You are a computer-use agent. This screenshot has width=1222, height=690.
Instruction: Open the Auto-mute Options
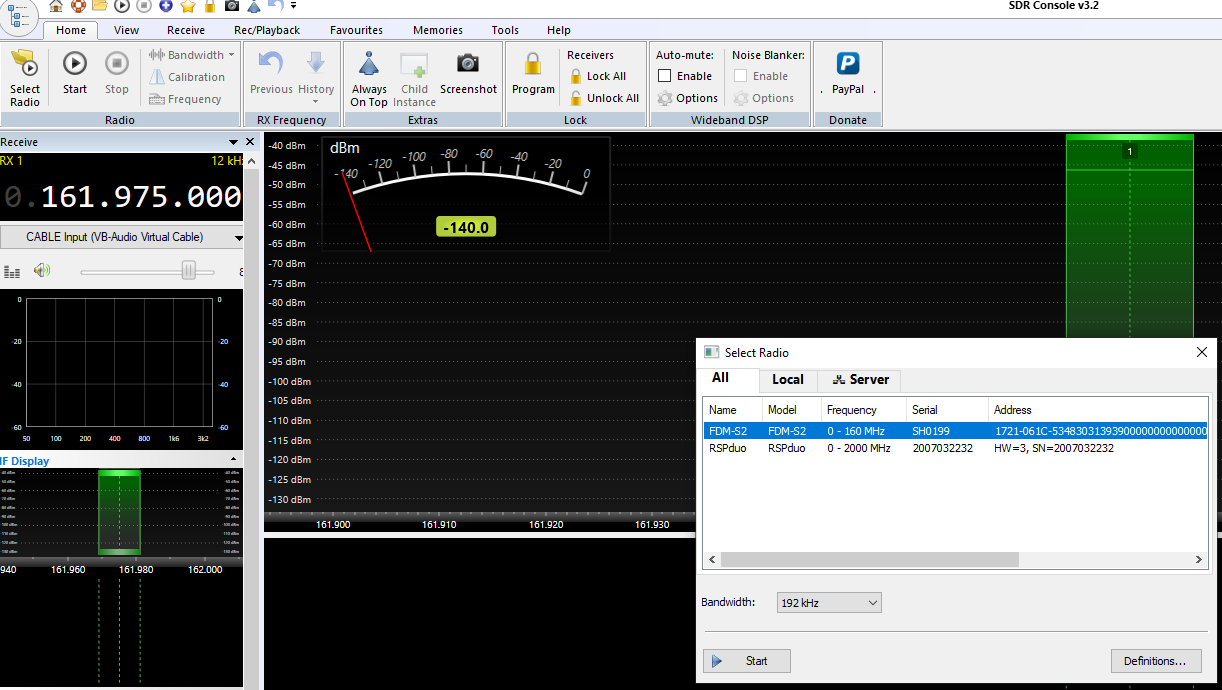click(688, 98)
